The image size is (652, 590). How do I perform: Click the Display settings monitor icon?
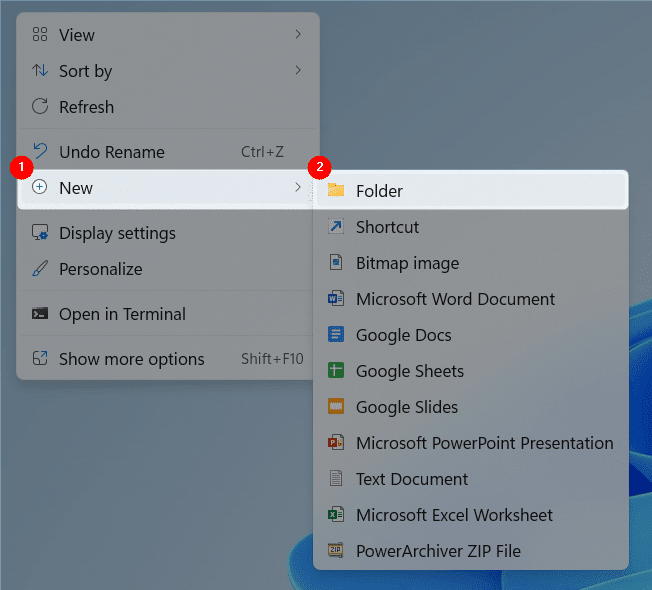coord(40,232)
